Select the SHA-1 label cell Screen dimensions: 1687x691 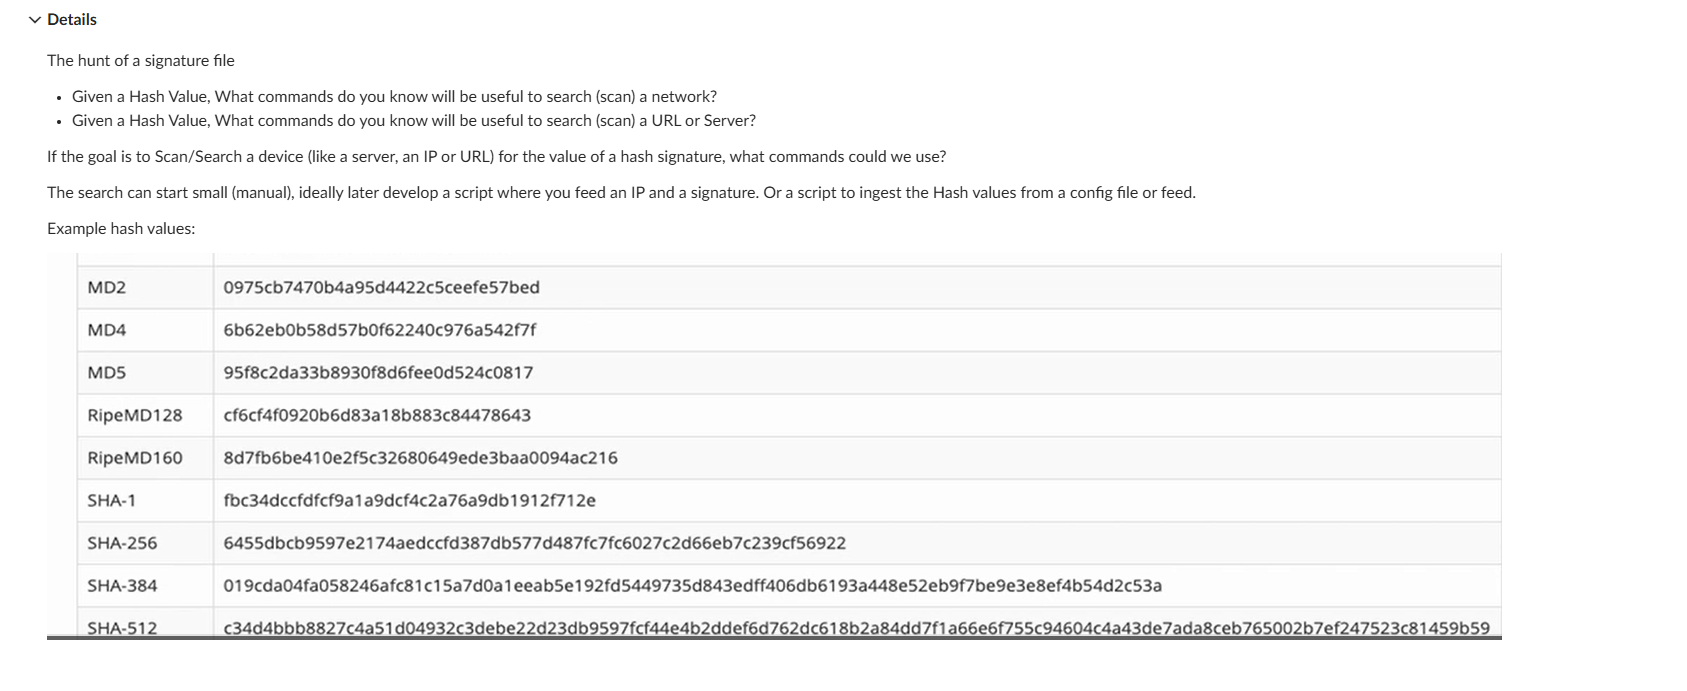click(112, 500)
